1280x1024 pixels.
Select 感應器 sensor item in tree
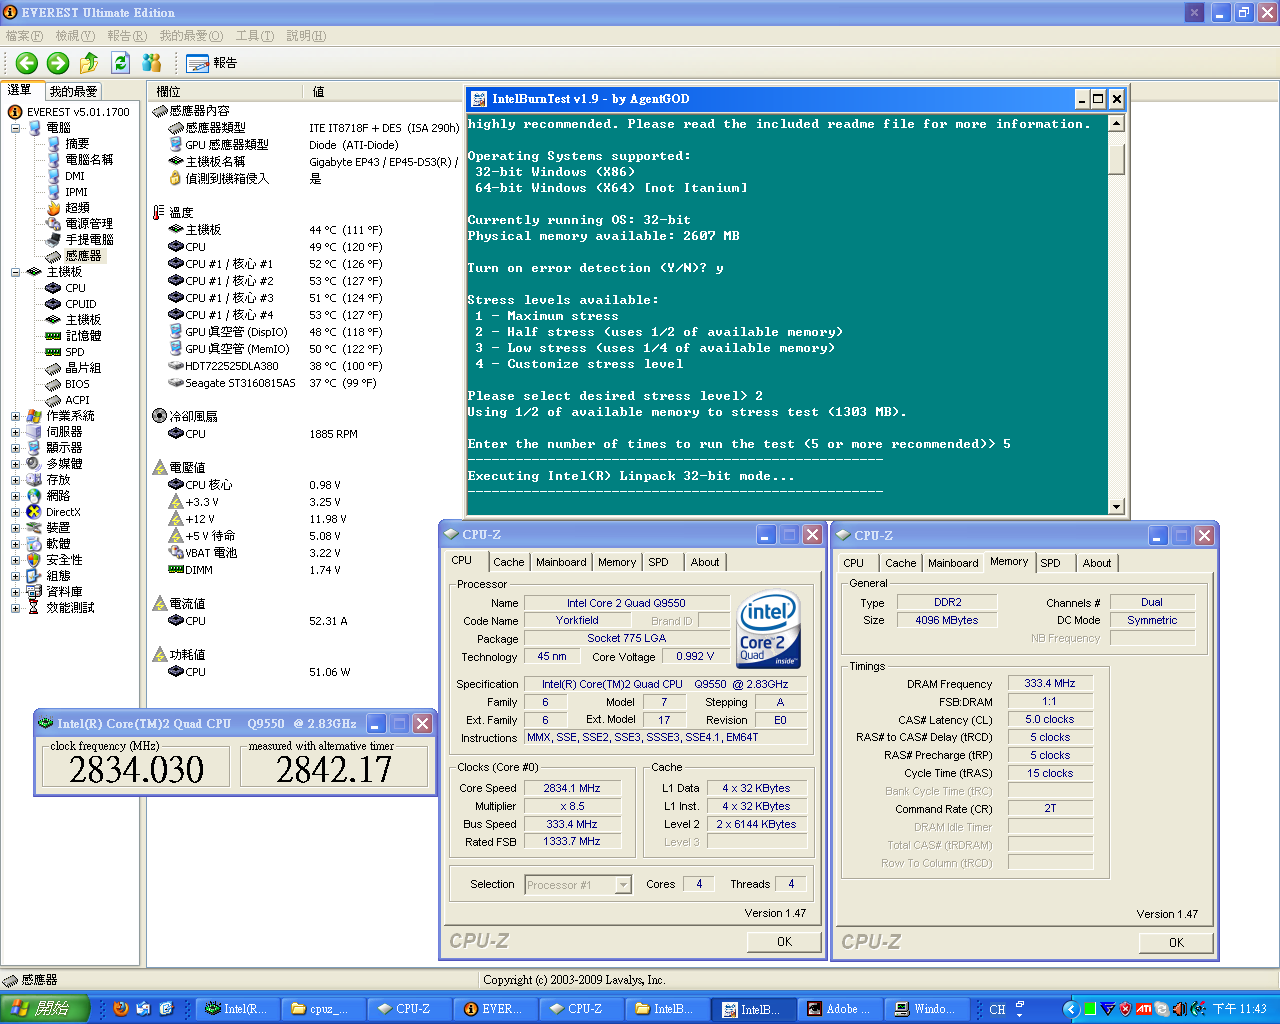[x=83, y=256]
